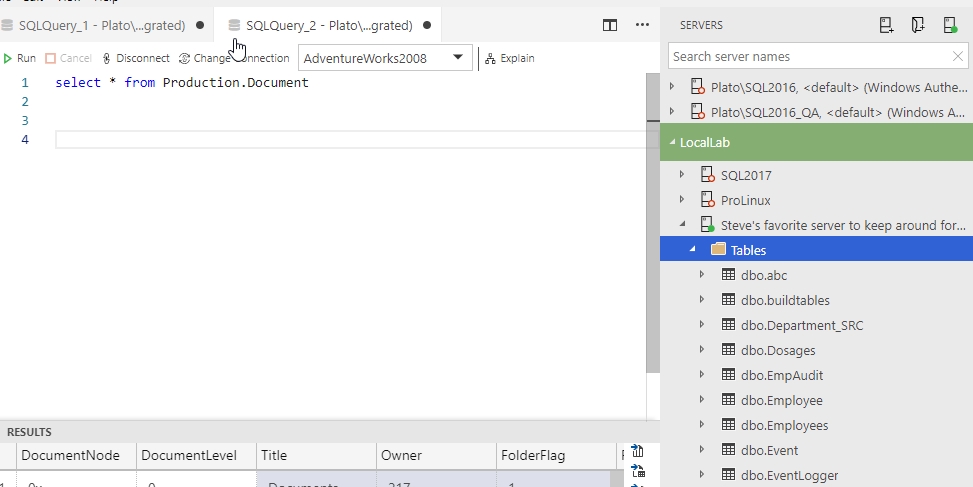
Task: Click the dbo.Employee table icon
Action: click(x=729, y=400)
